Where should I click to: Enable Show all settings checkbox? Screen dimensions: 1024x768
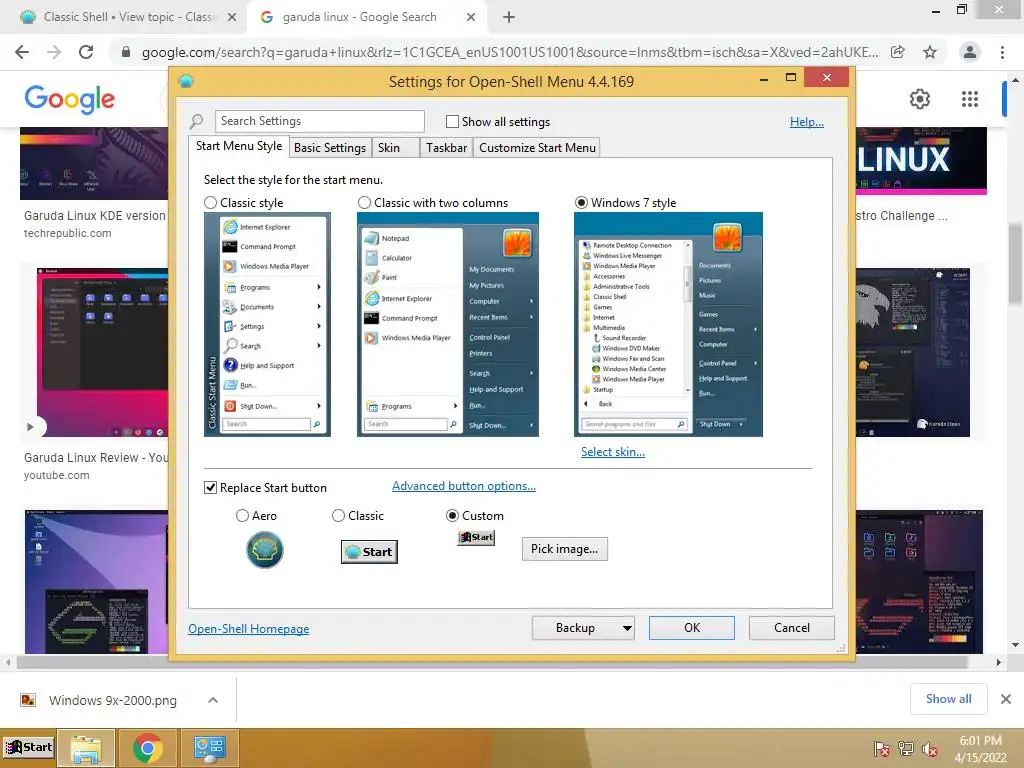452,121
